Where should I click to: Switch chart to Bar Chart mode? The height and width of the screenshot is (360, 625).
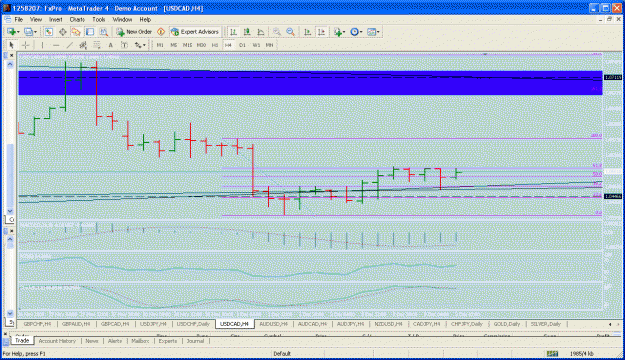pyautogui.click(x=233, y=32)
